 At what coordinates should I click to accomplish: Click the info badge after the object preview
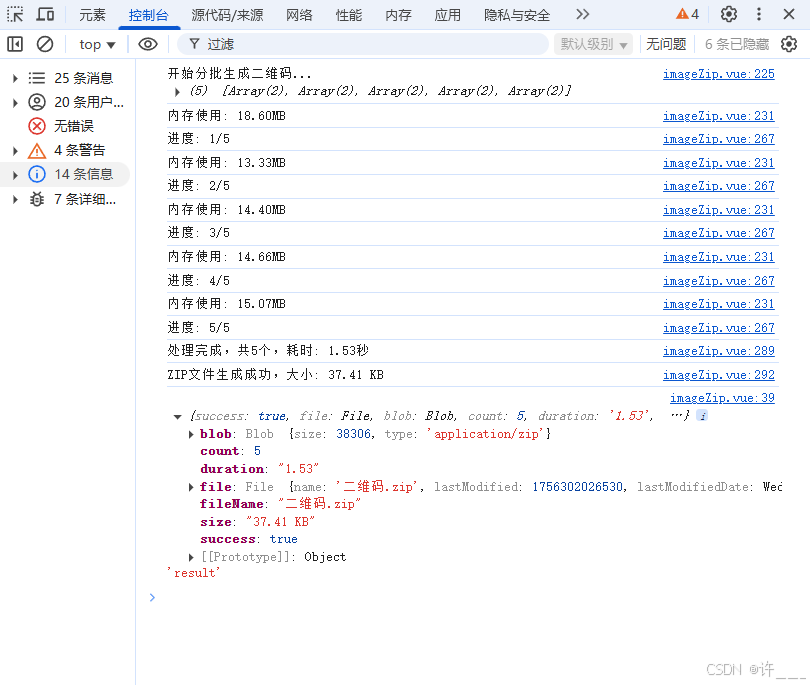[x=702, y=415]
